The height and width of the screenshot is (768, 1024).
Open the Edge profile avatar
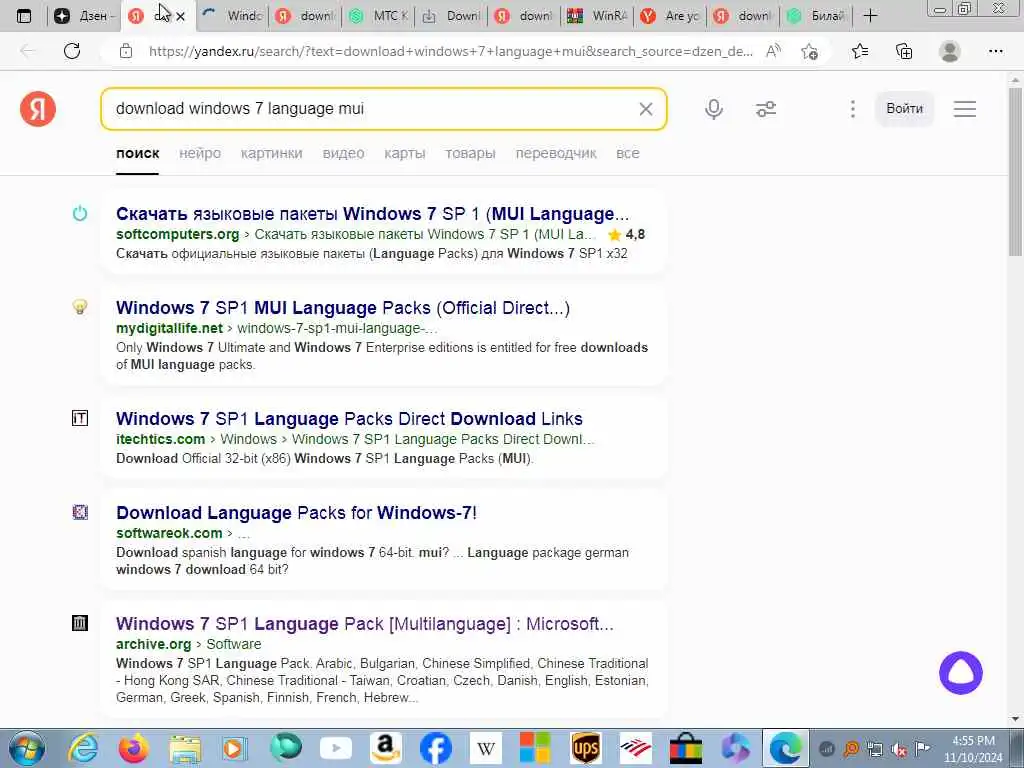click(950, 52)
